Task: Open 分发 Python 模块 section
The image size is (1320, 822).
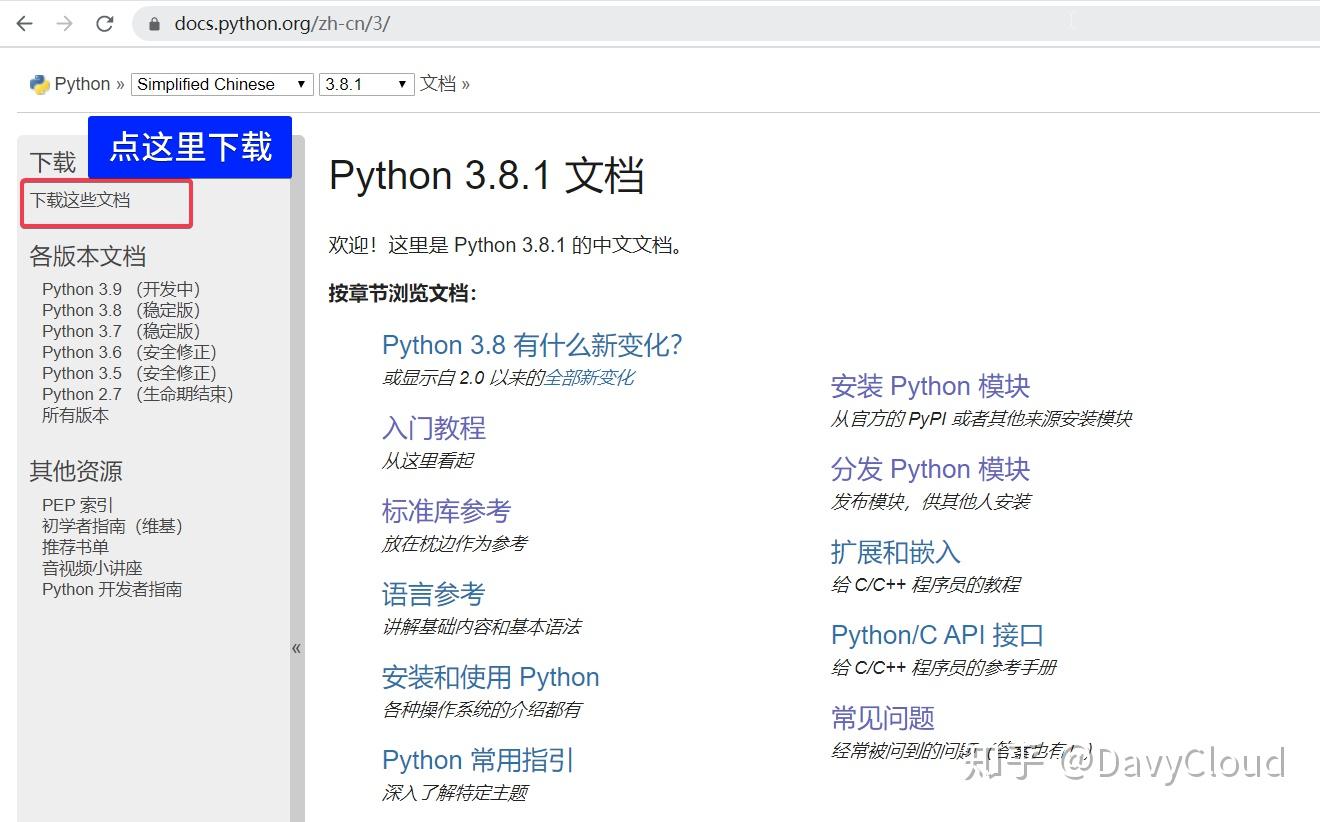Action: tap(930, 469)
